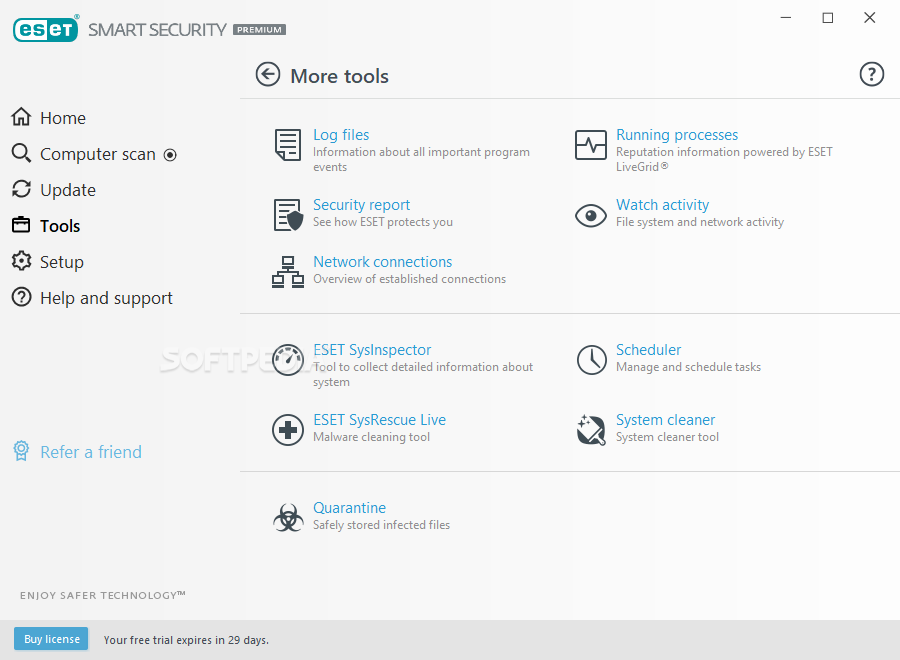
Task: Click the Scheduler clock icon
Action: (x=591, y=360)
